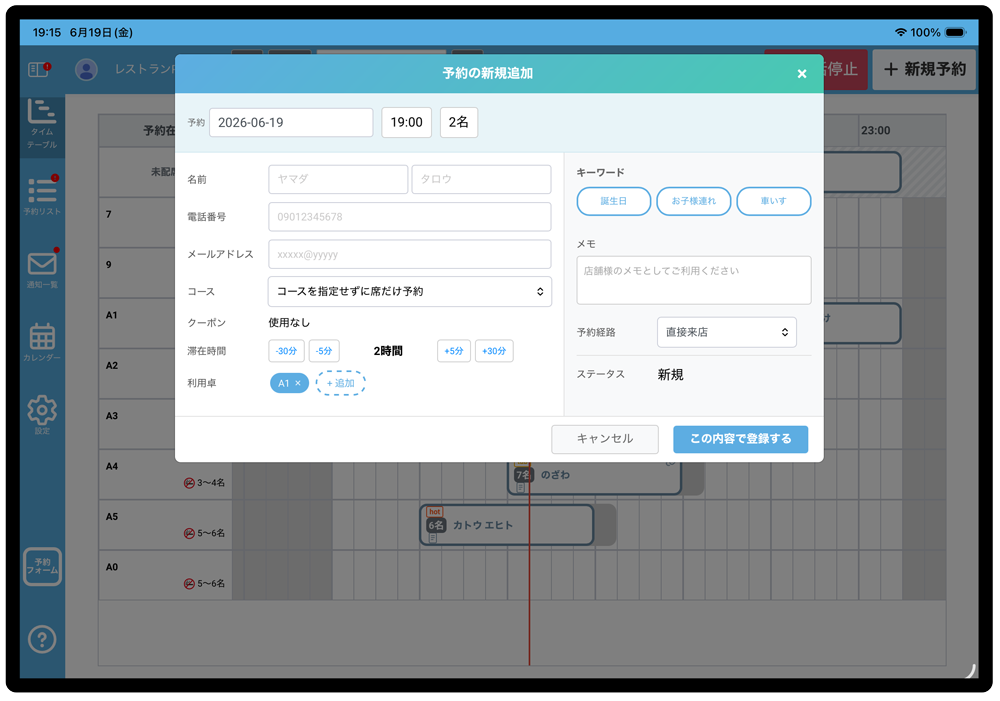The width and height of the screenshot is (1000, 701).
Task: Select the カトウ エヒト reservation block
Action: click(507, 525)
